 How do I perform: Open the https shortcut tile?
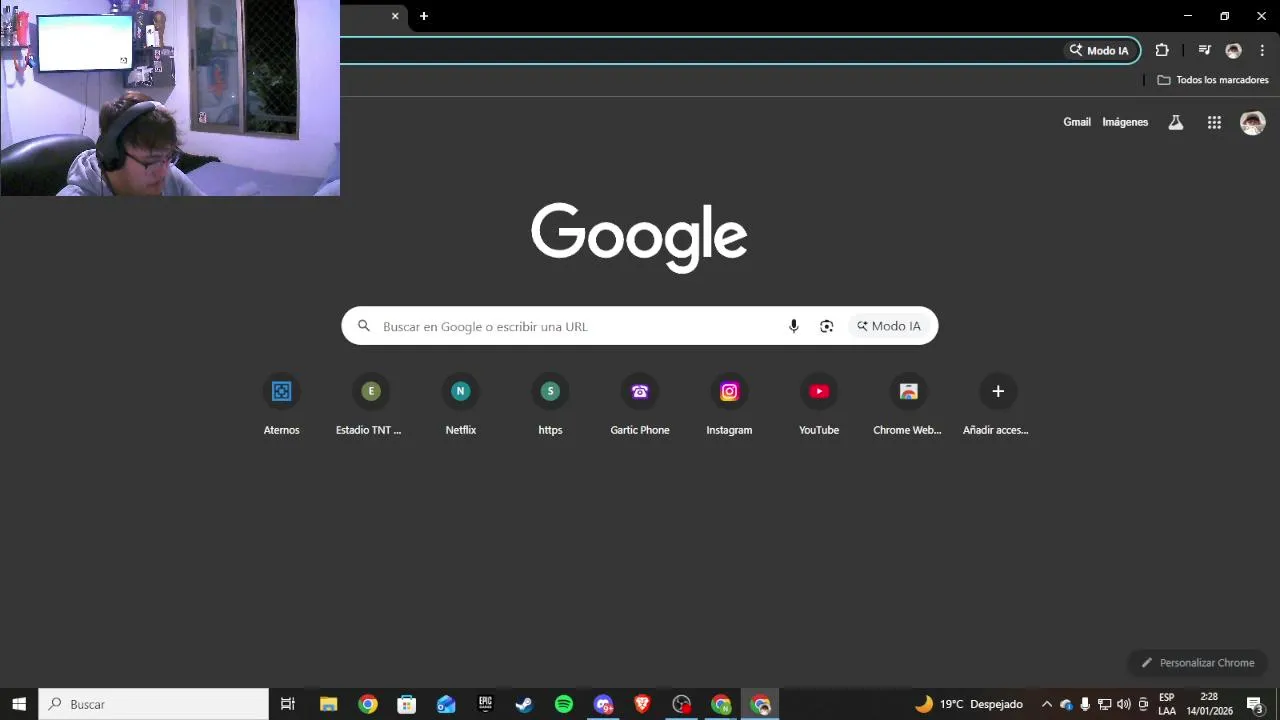pos(550,405)
